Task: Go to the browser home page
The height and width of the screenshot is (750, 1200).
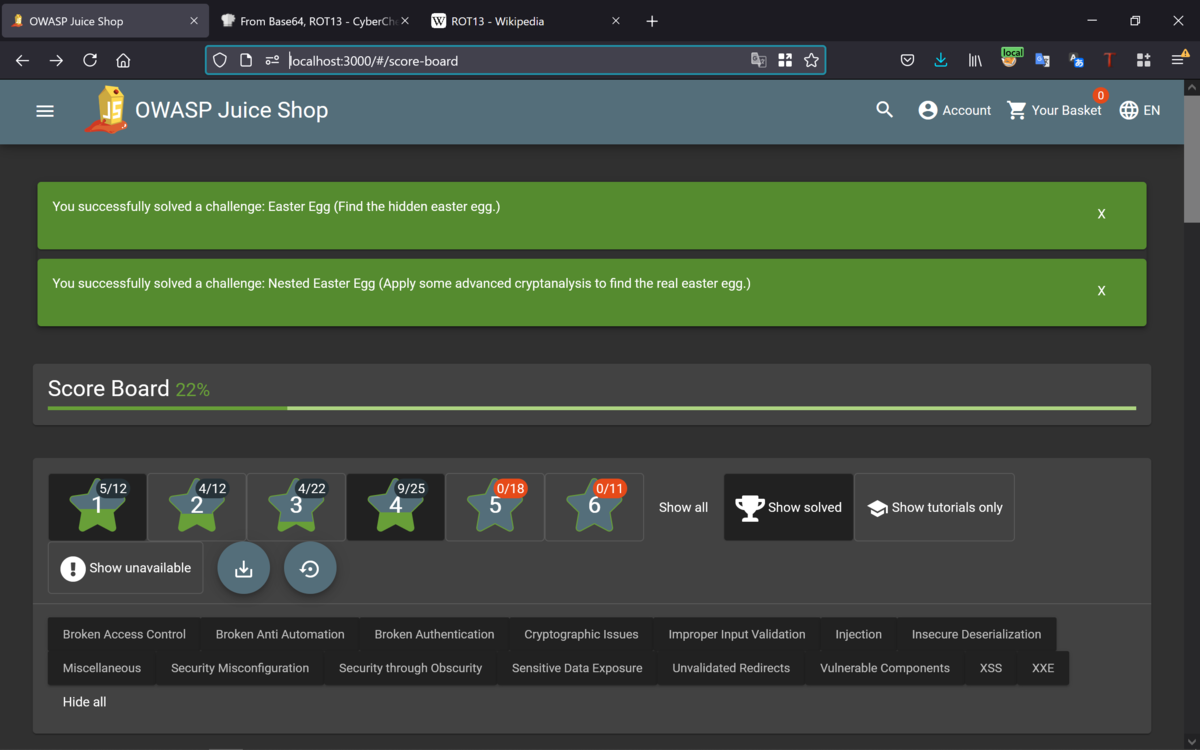Action: coord(123,60)
